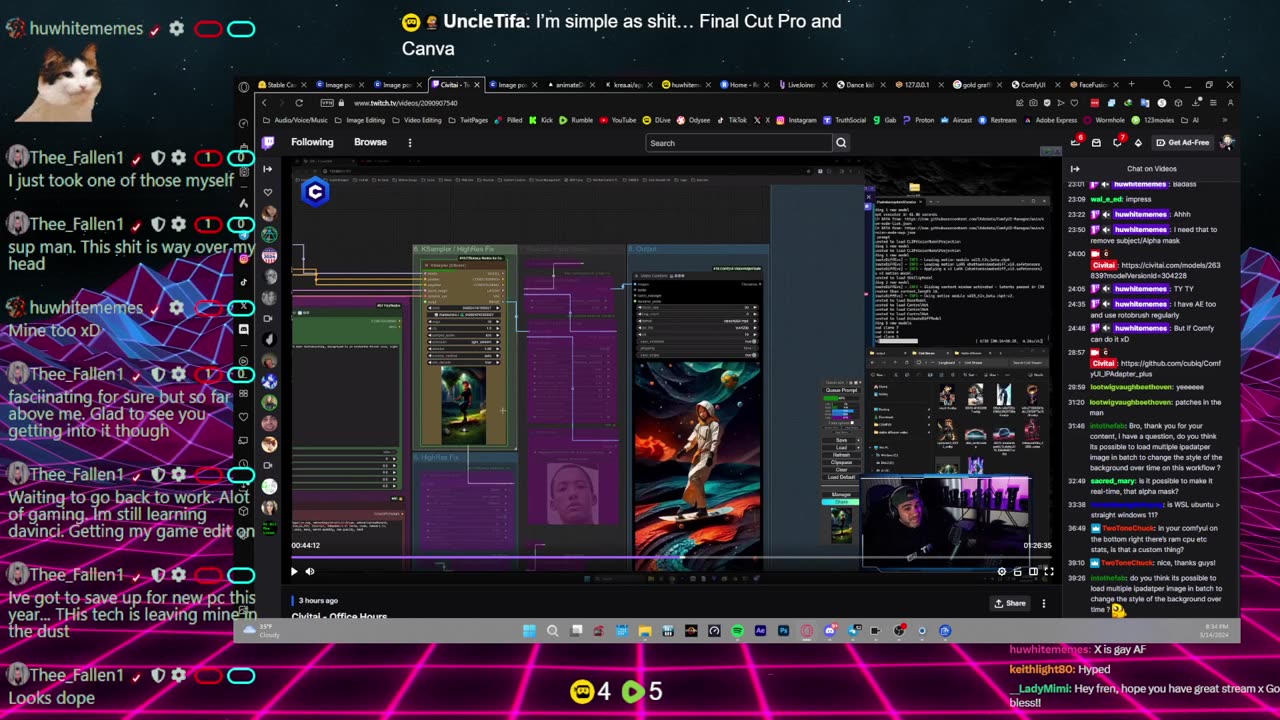The width and height of the screenshot is (1280, 720).
Task: Click the browser reload button
Action: click(x=298, y=103)
